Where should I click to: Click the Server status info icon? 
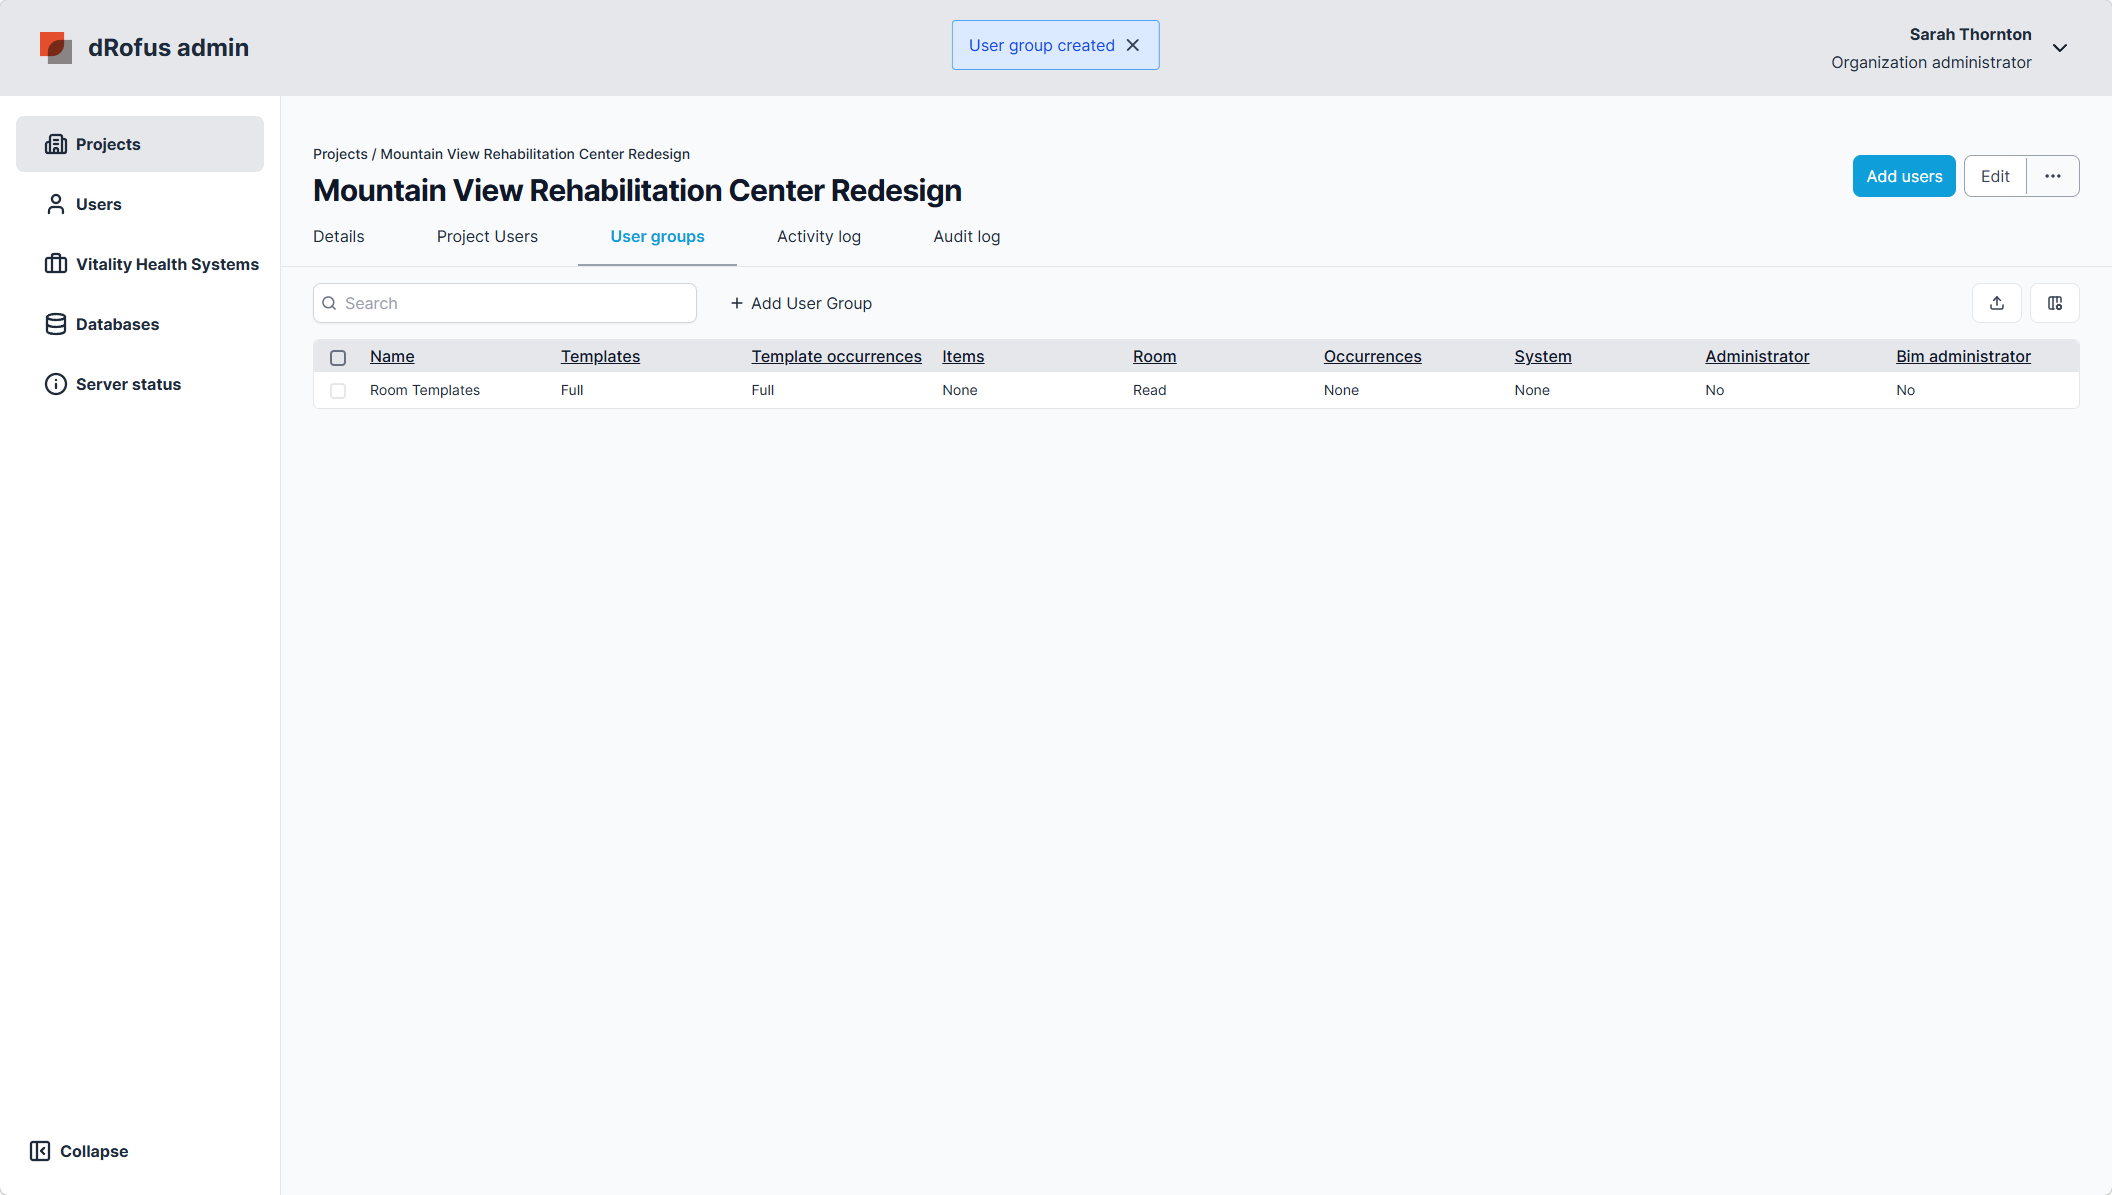click(x=56, y=384)
